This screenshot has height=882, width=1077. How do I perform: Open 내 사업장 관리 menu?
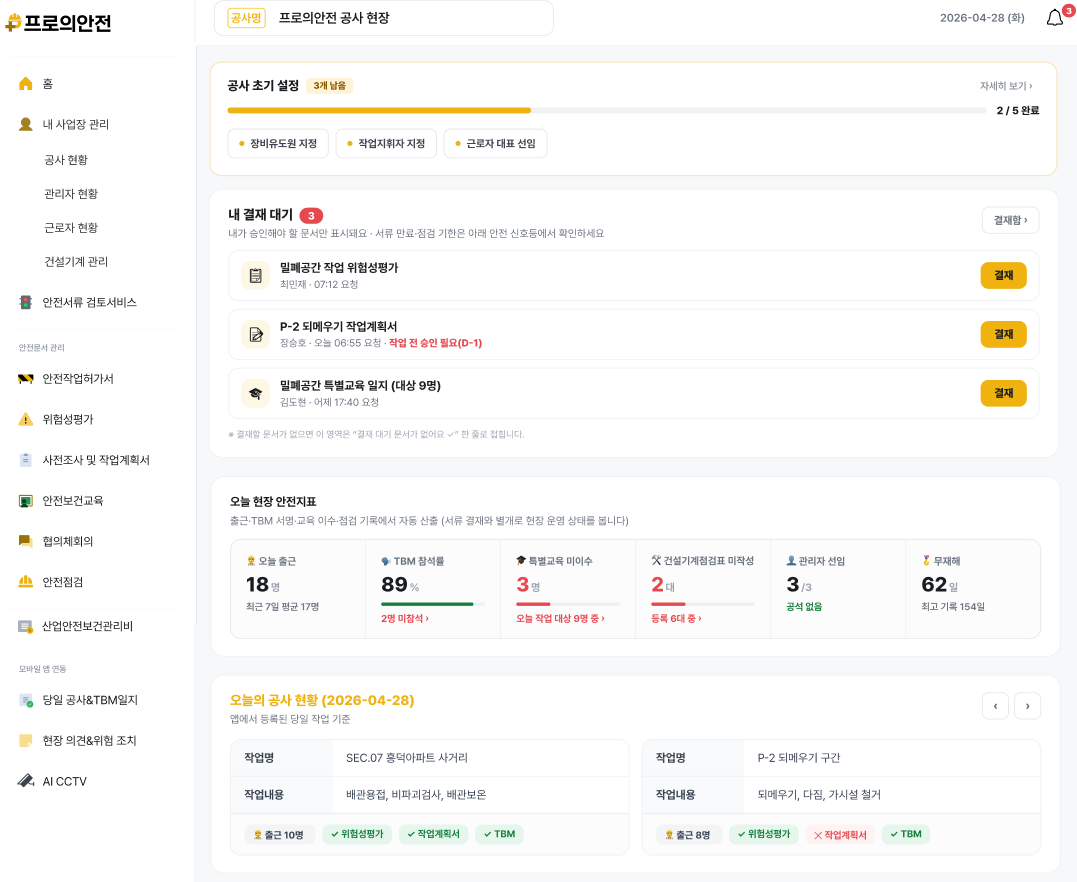pyautogui.click(x=76, y=124)
